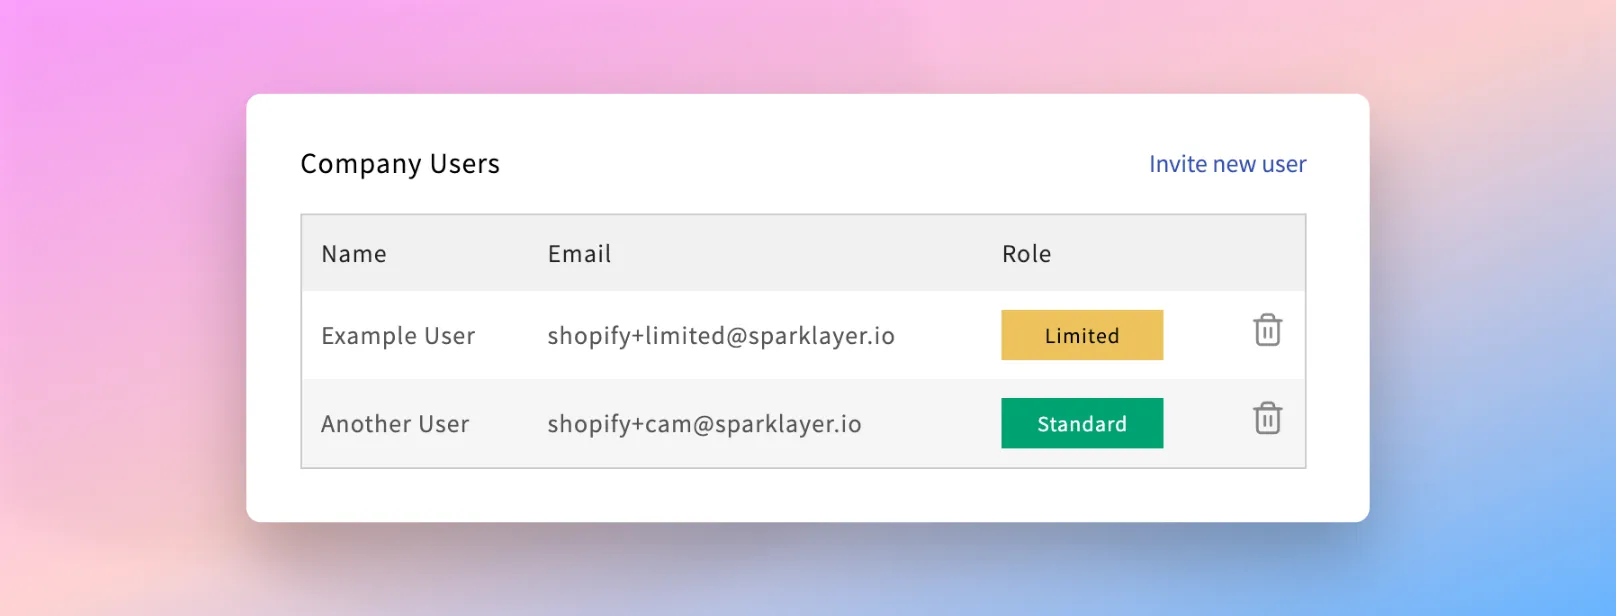1616x616 pixels.
Task: Select the Another User name cell
Action: click(x=395, y=424)
